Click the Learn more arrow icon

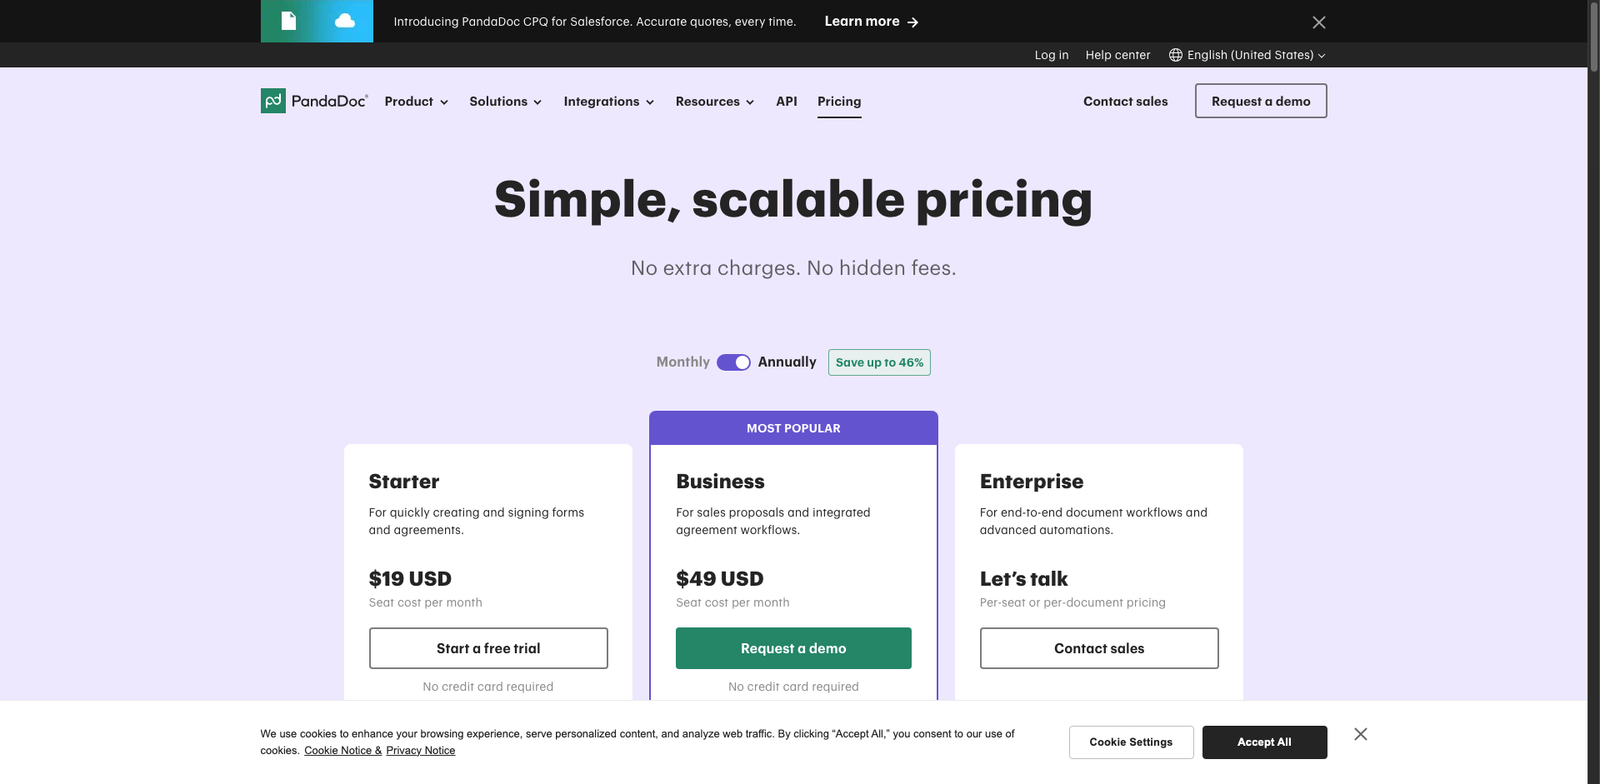(913, 22)
